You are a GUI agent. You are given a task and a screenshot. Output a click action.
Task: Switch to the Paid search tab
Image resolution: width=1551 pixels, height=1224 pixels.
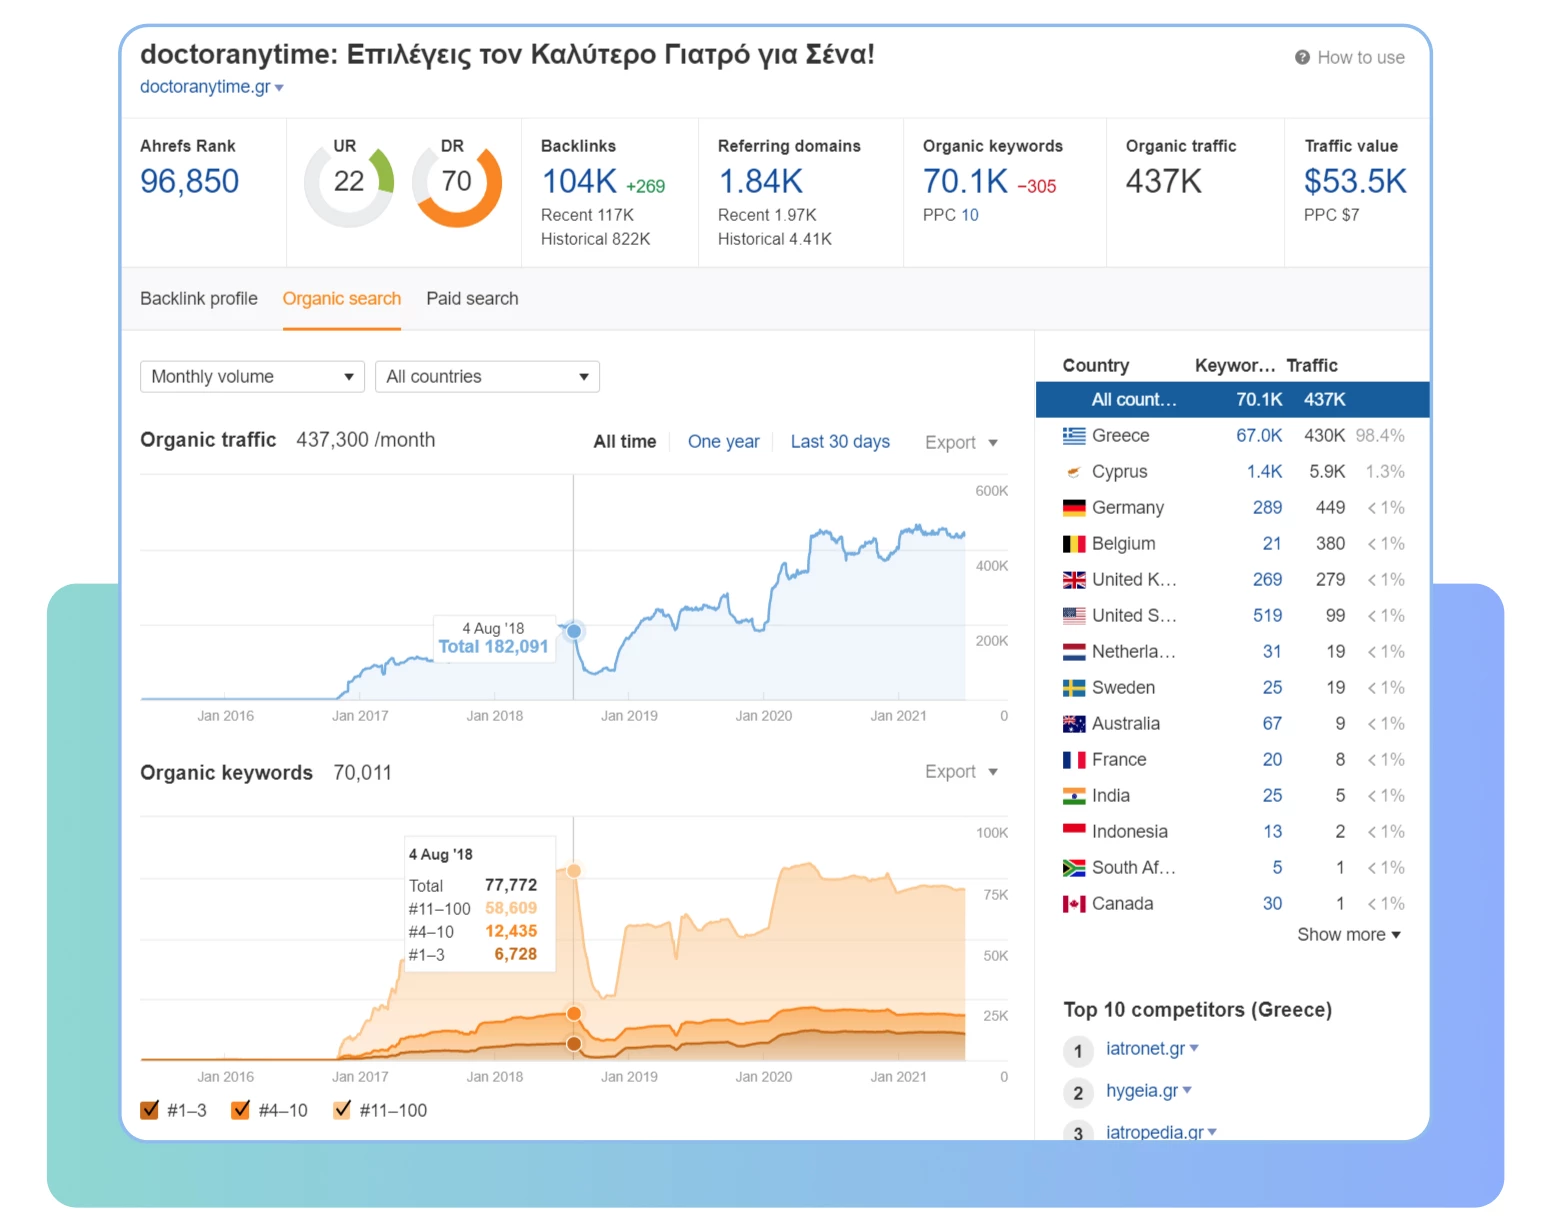[472, 299]
